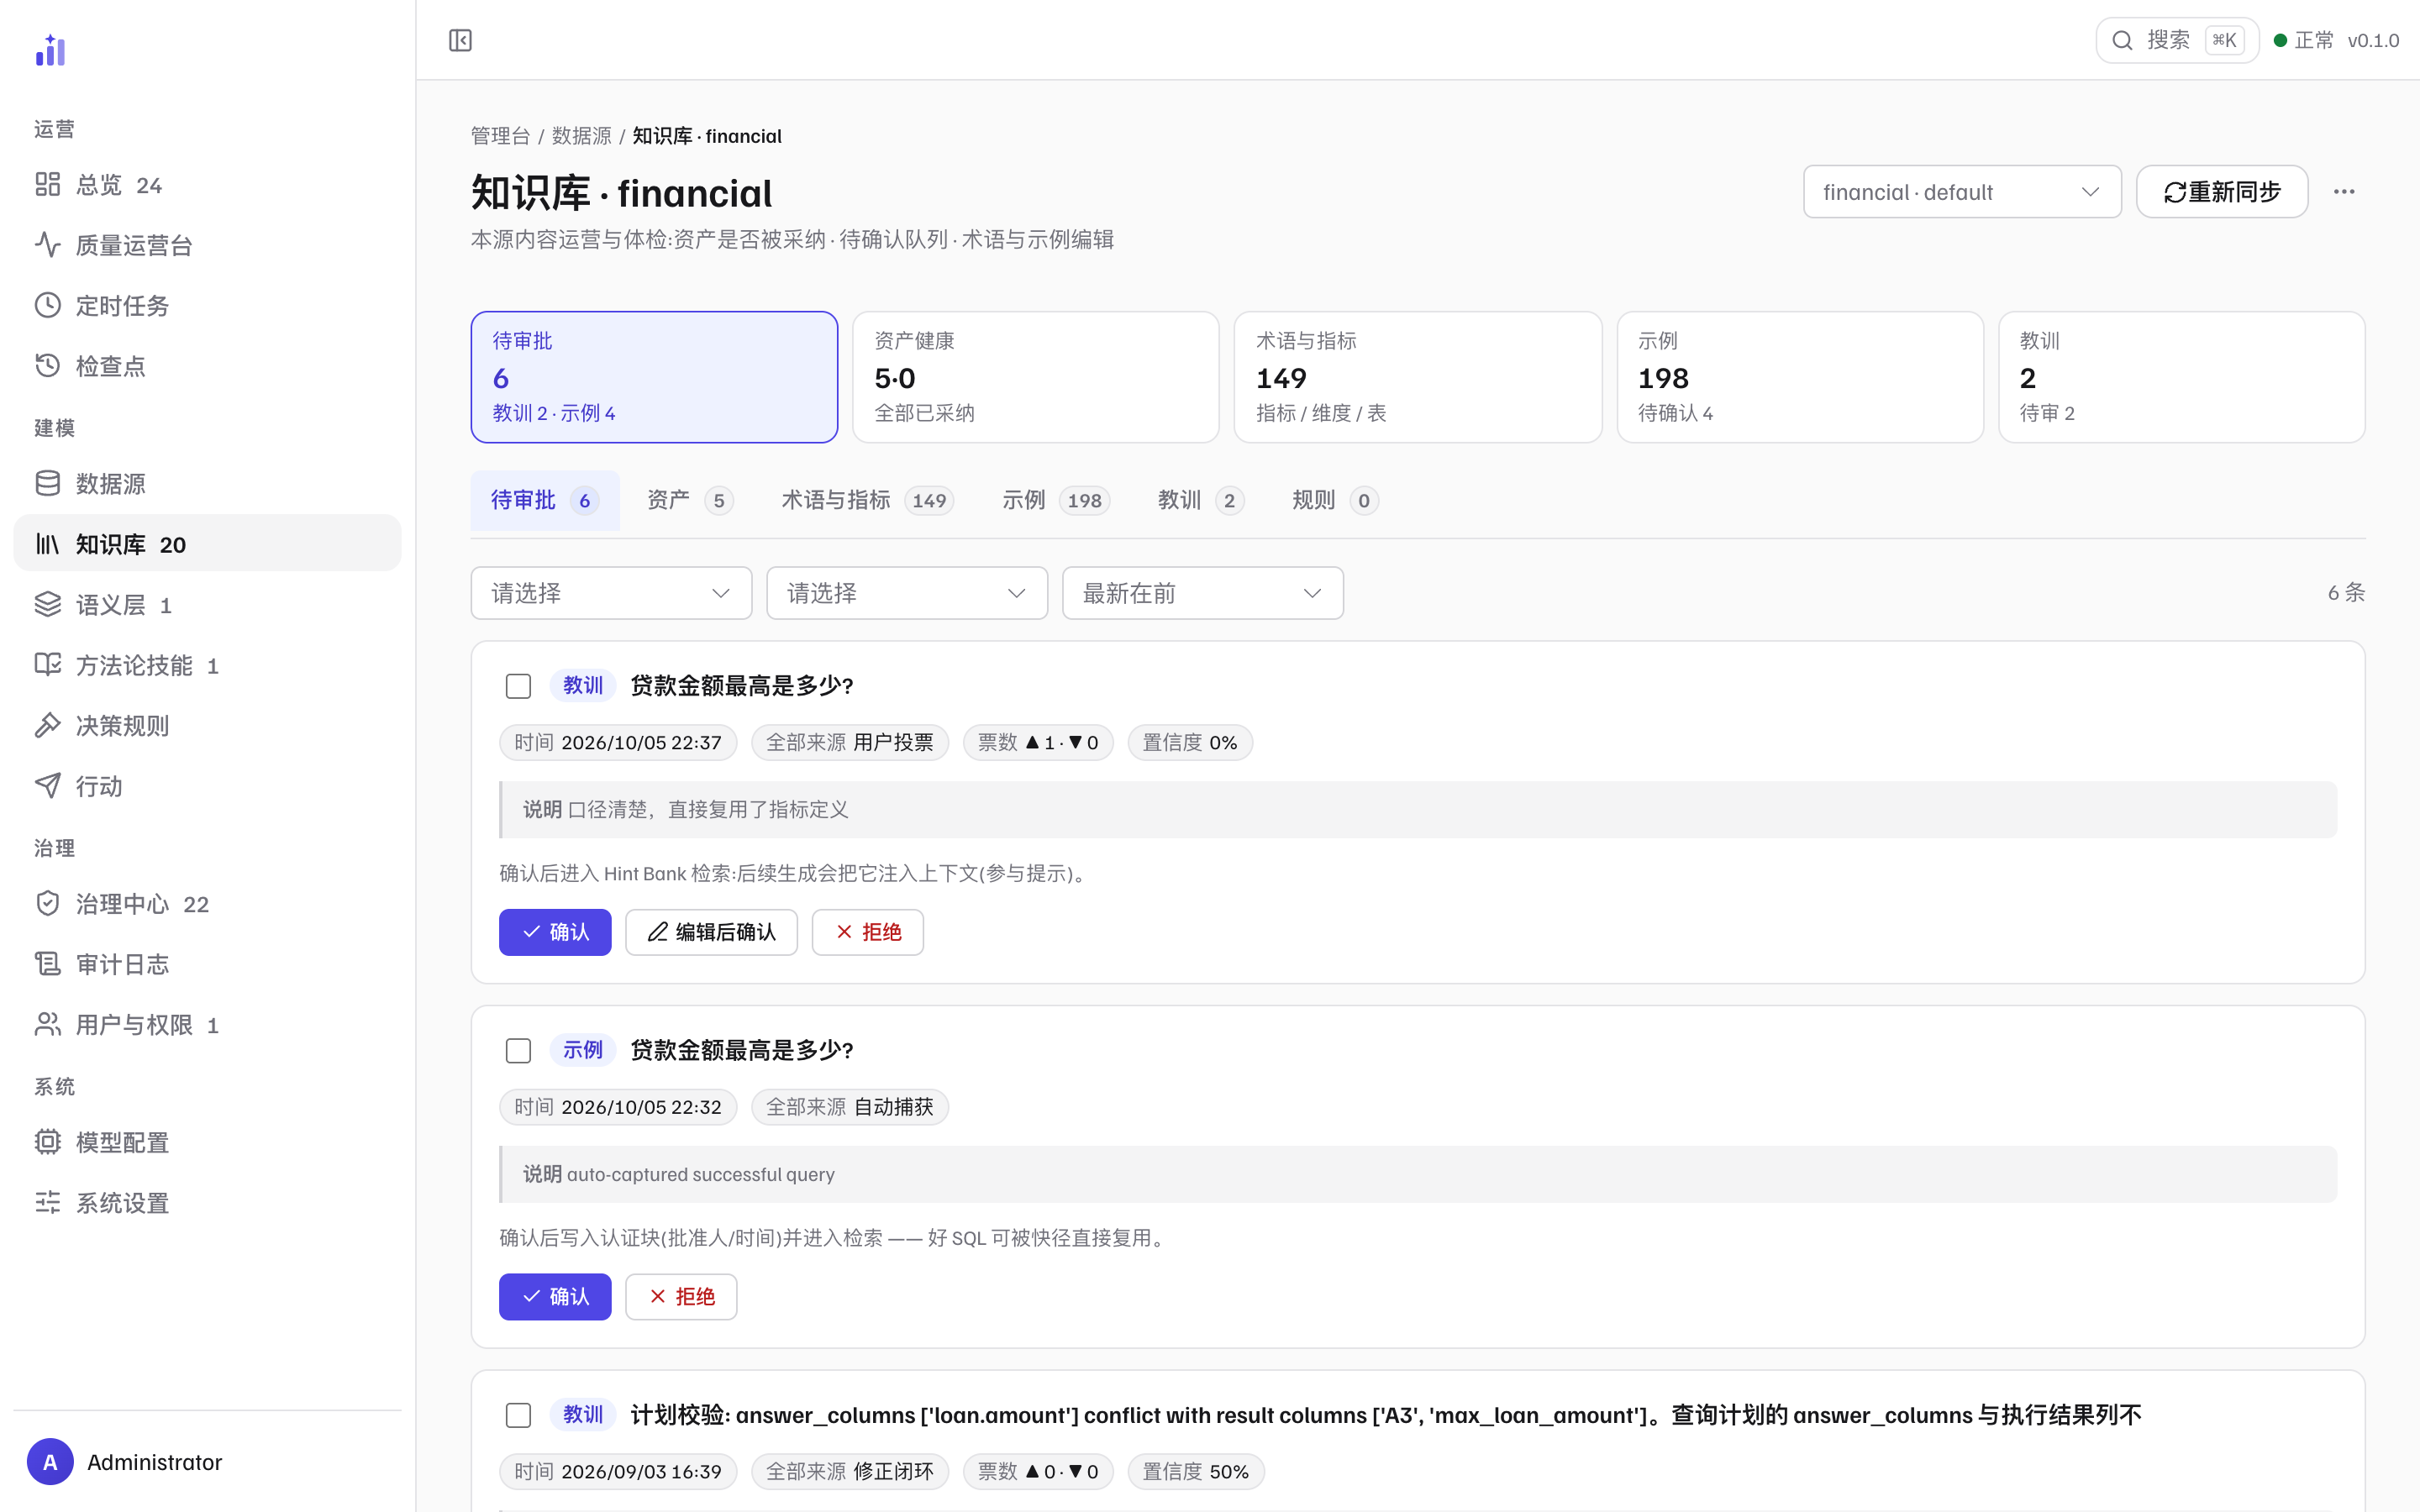The height and width of the screenshot is (1512, 2420).
Task: Switch to 教训 2 tab
Action: 1200,500
